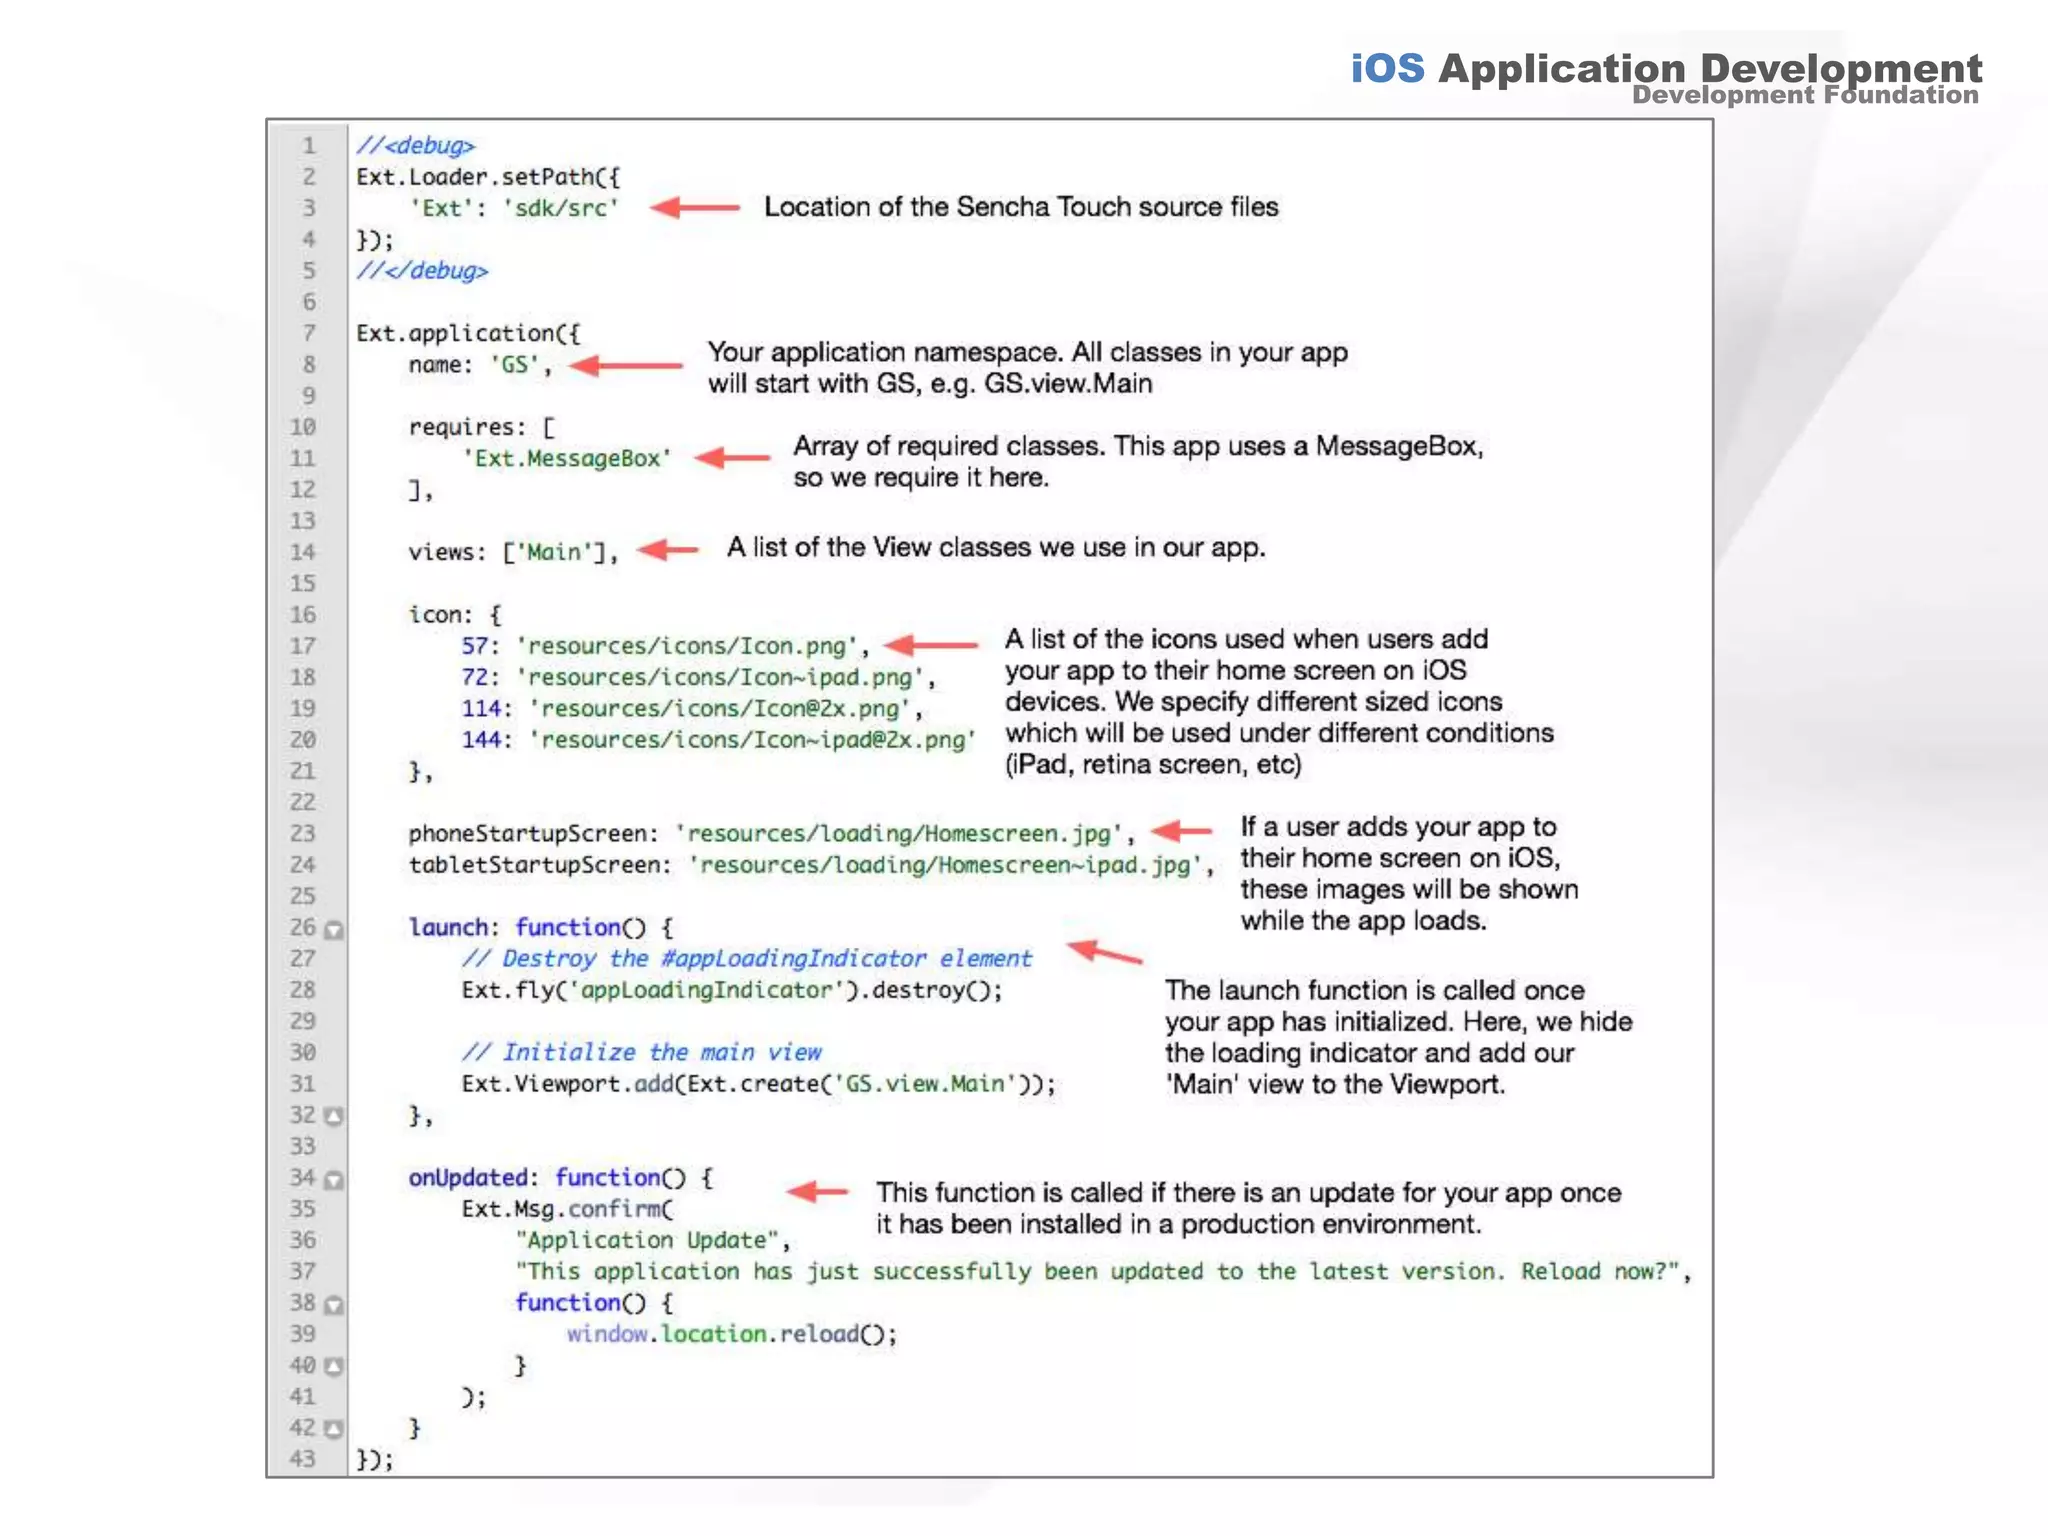Click 'Location of the Sencha Touch source files' annotation
Screen dimensions: 2048x1536
click(1021, 207)
